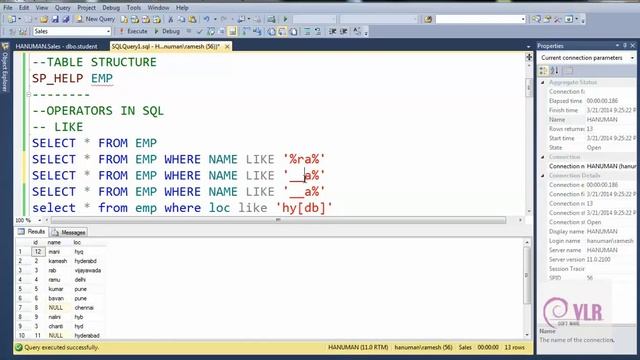Viewport: 640px width, 360px height.
Task: Click the Parse checkmark icon
Action: (x=200, y=31)
